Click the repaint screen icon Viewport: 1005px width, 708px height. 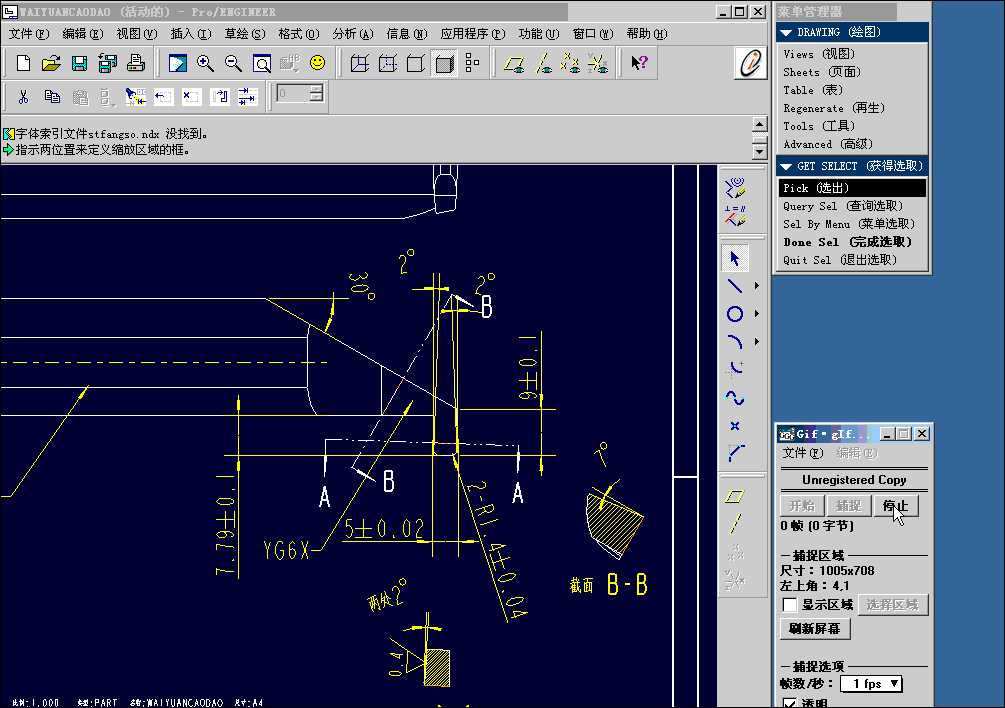[x=178, y=63]
